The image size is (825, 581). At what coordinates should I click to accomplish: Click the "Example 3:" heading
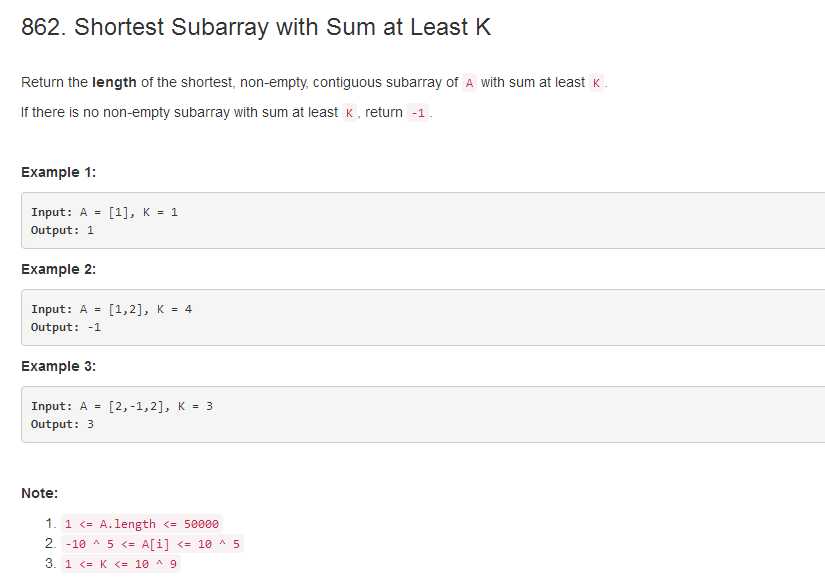coord(58,366)
